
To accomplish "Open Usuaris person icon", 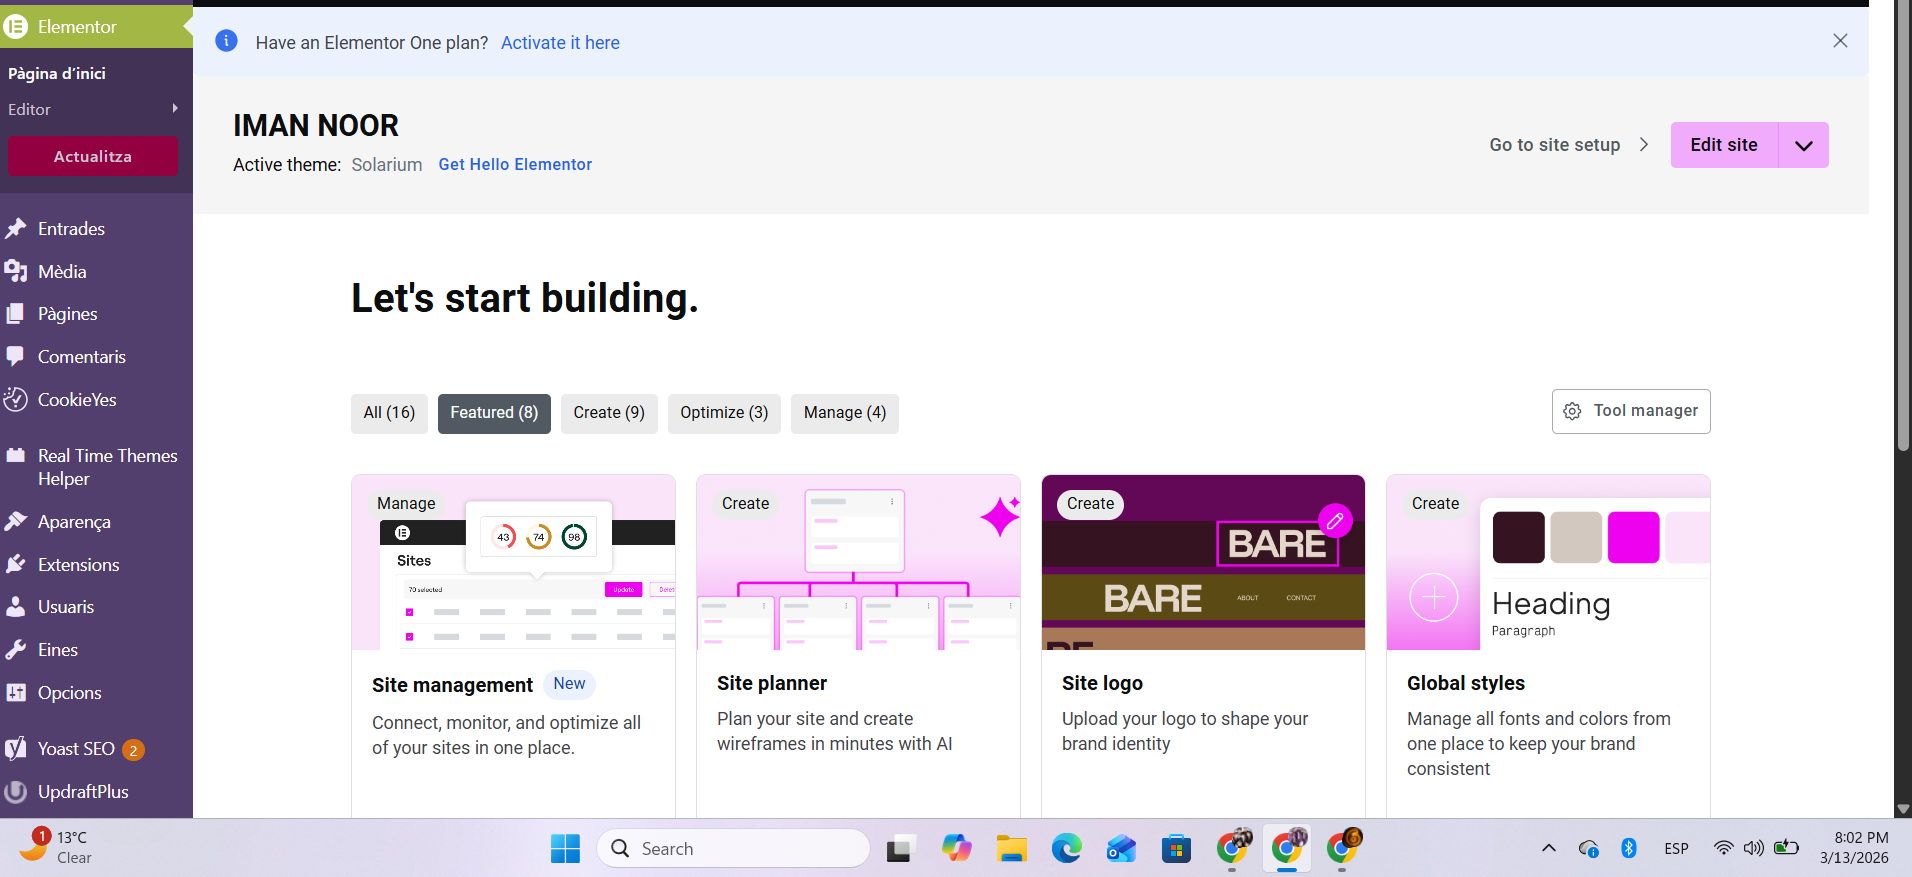I will (x=16, y=607).
